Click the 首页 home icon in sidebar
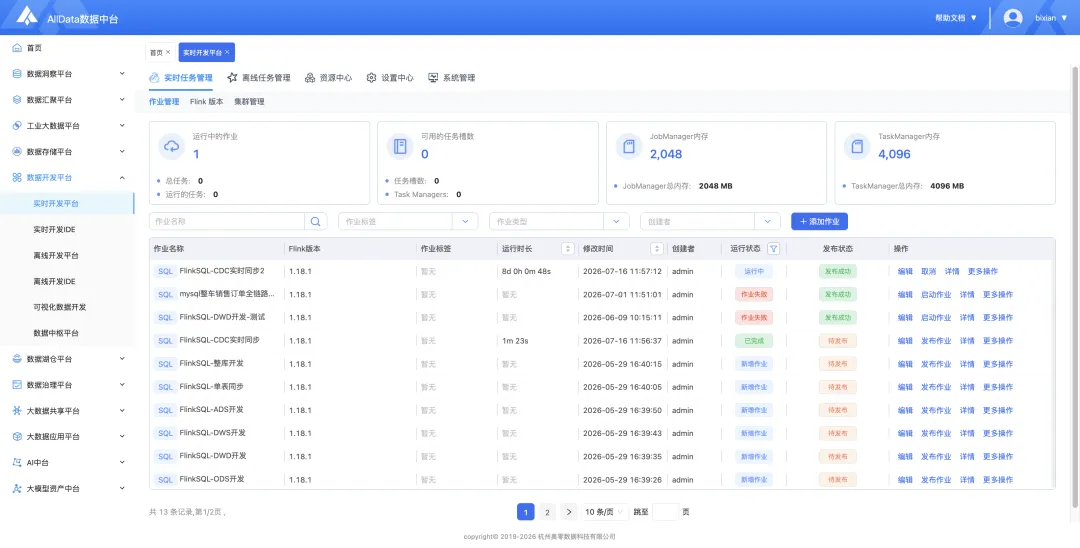 click(17, 48)
